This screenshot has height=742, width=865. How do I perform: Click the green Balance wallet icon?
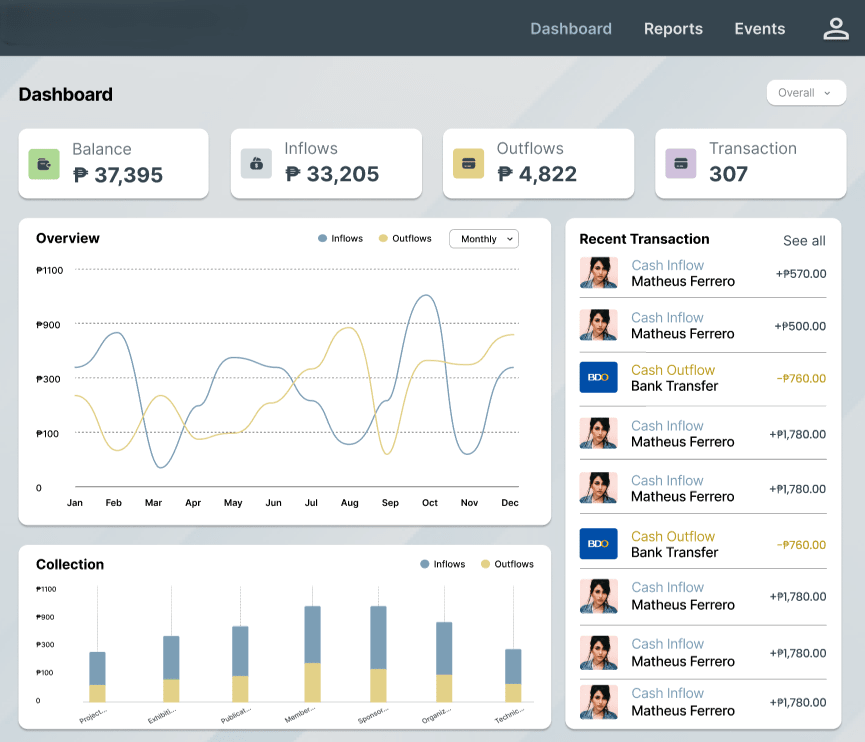[44, 163]
